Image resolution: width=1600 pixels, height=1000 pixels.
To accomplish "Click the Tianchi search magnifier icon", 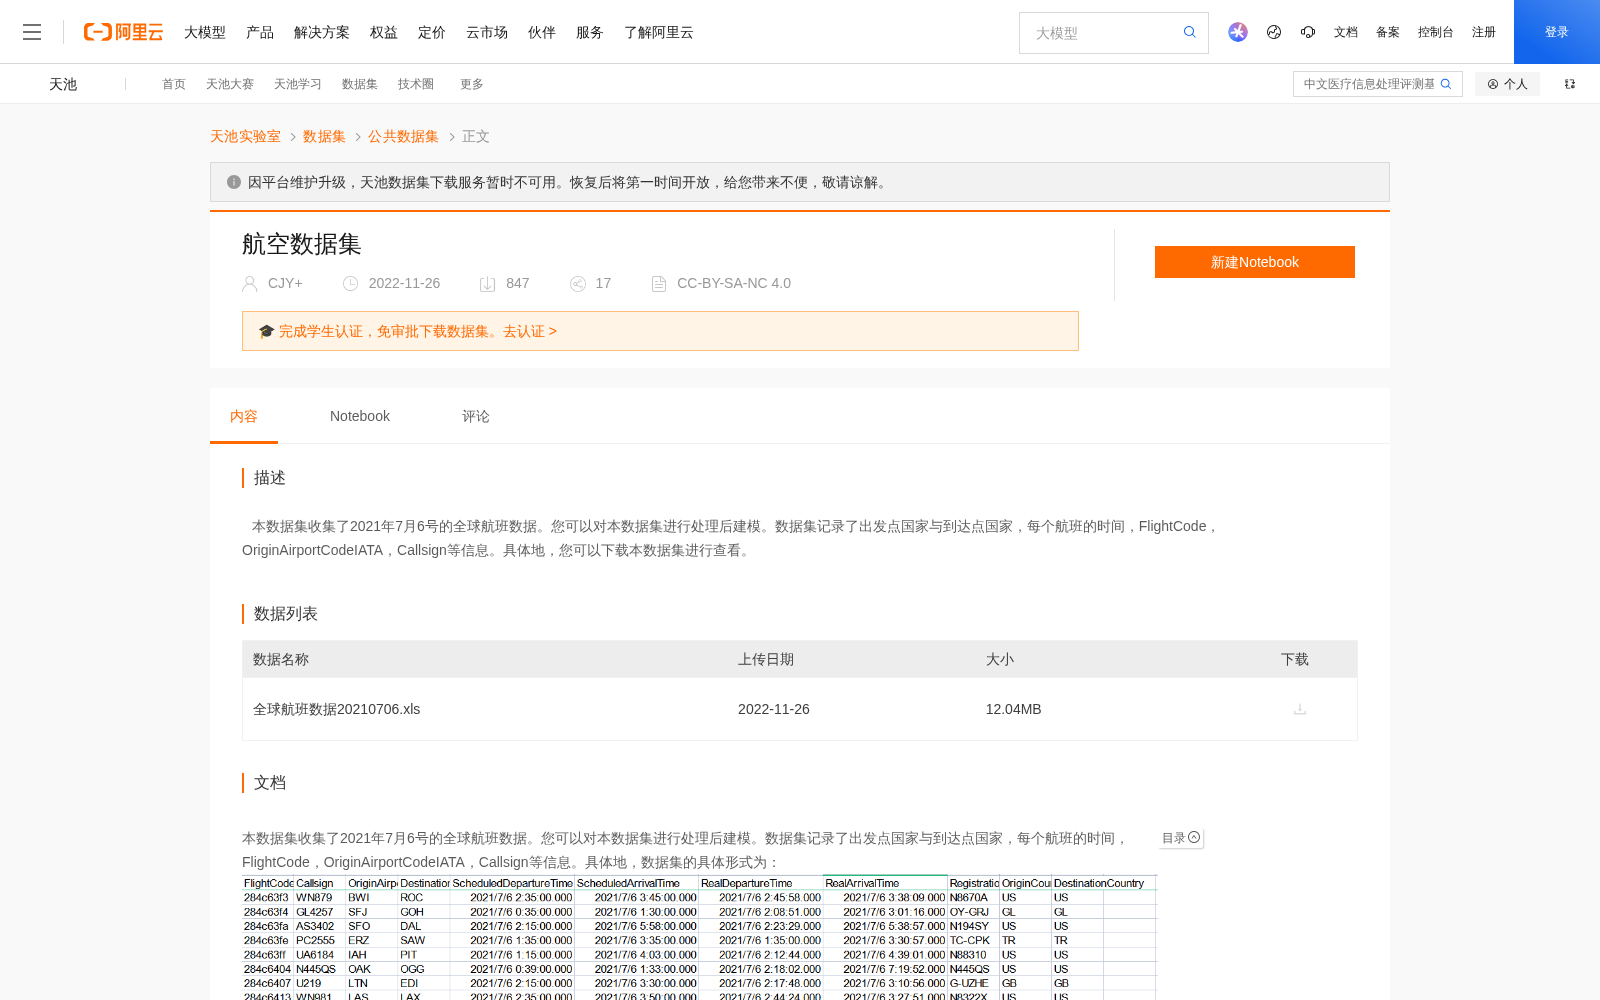I will pos(1446,84).
